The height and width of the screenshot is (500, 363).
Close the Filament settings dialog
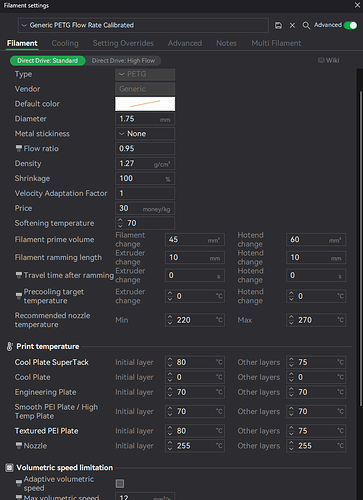(x=357, y=5)
